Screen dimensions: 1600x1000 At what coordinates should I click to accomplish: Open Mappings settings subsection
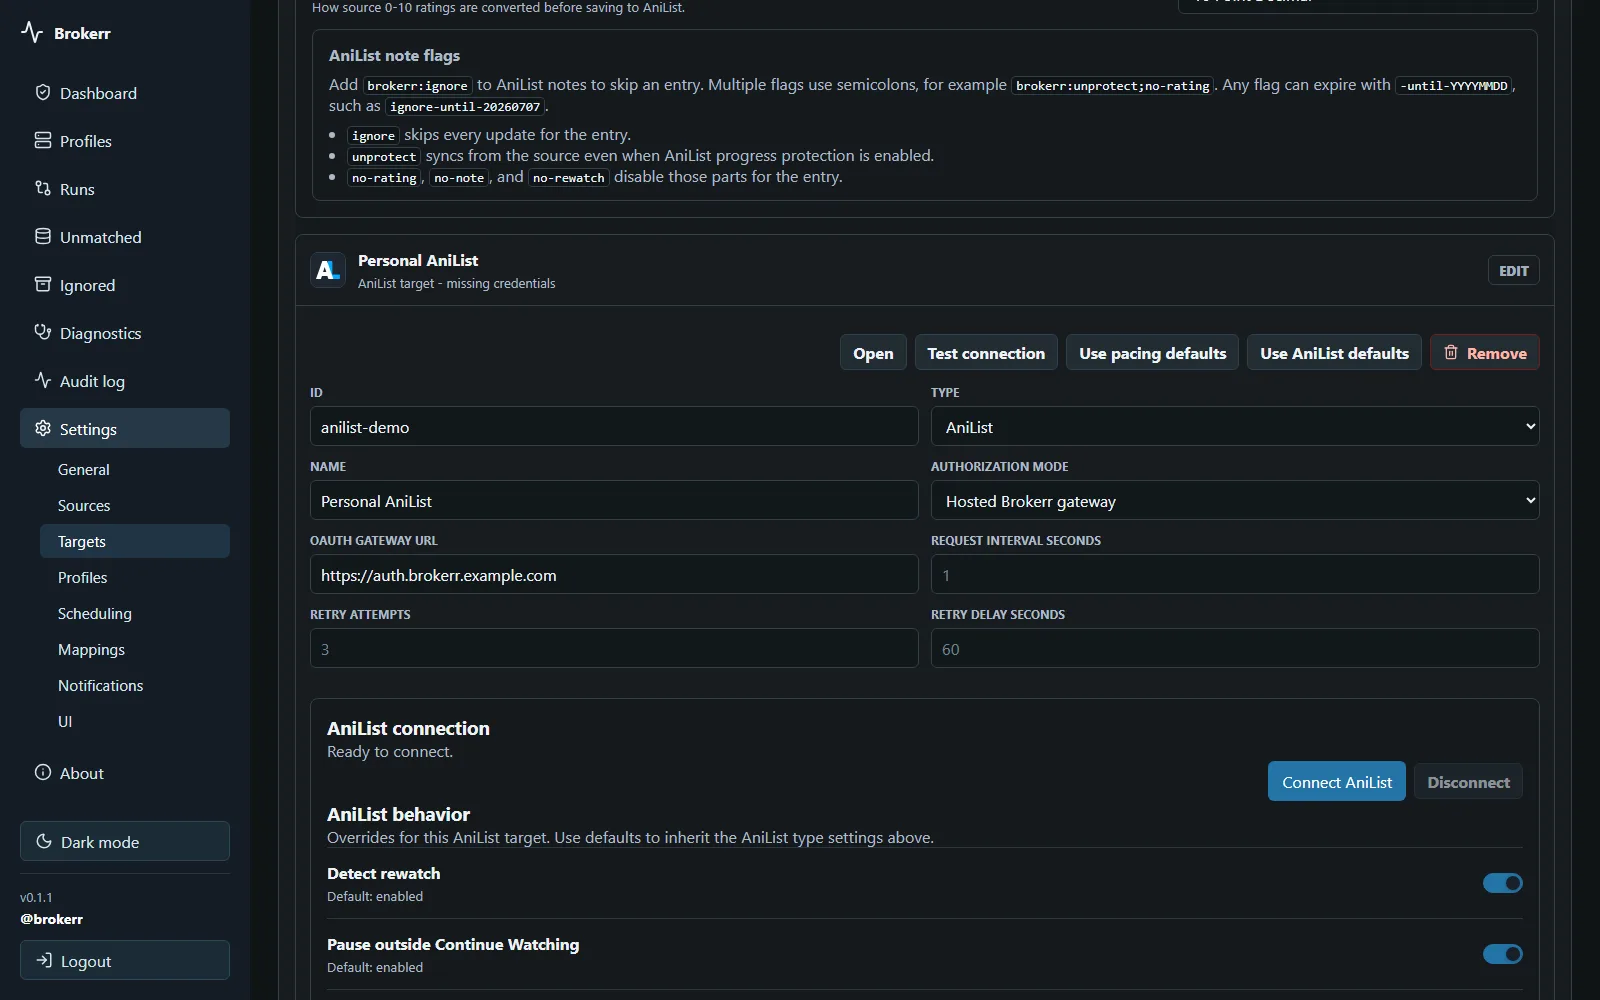click(135, 649)
